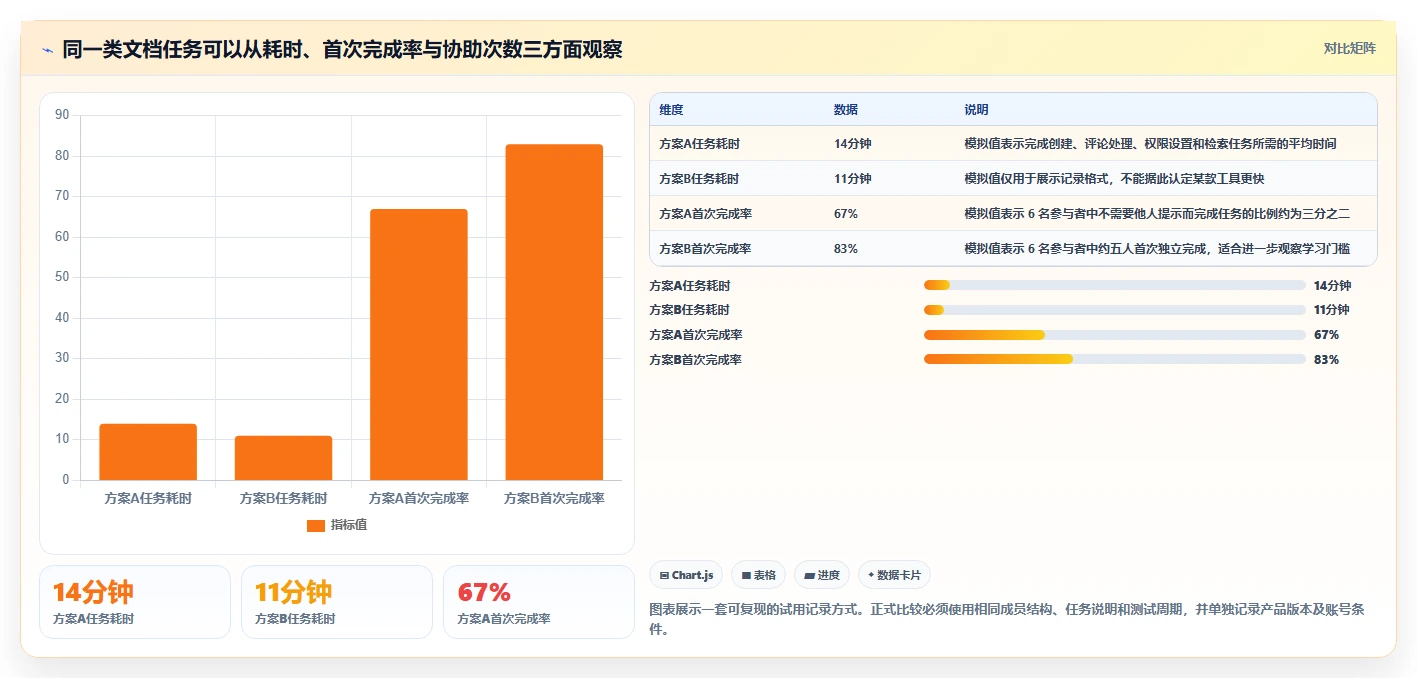This screenshot has height=678, width=1417.
Task: Click the 方案A任务耗时 x-axis label
Action: (148, 498)
